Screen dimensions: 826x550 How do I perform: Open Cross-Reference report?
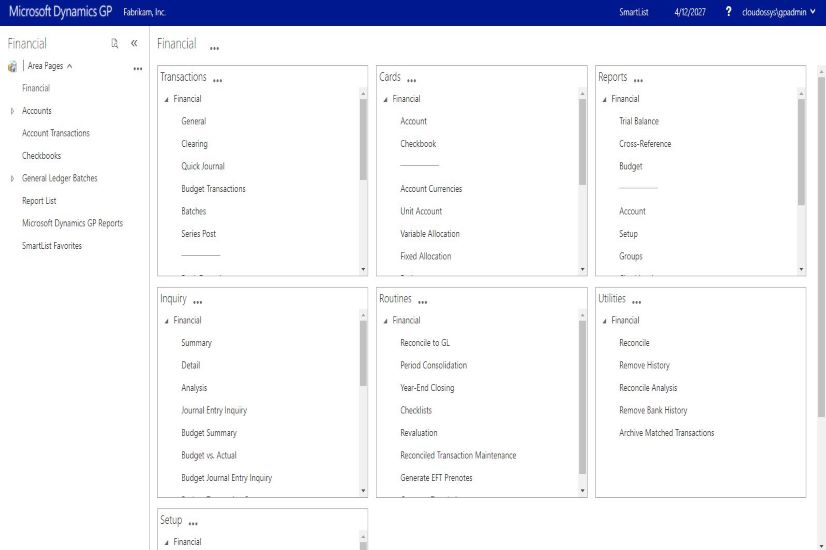coord(645,144)
